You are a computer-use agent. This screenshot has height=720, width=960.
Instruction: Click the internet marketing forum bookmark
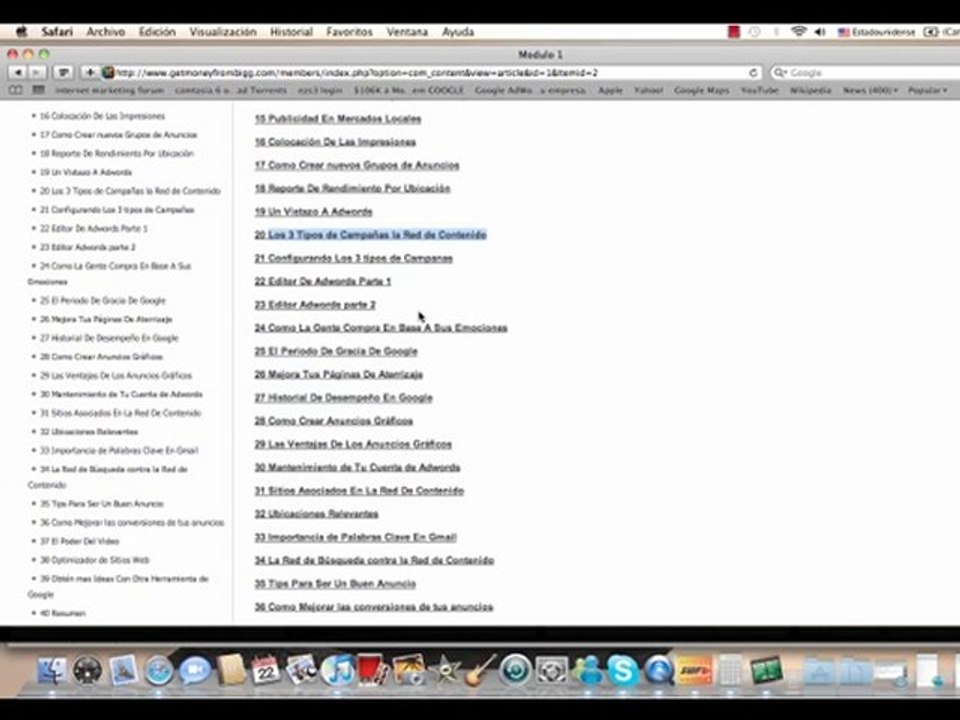point(110,91)
